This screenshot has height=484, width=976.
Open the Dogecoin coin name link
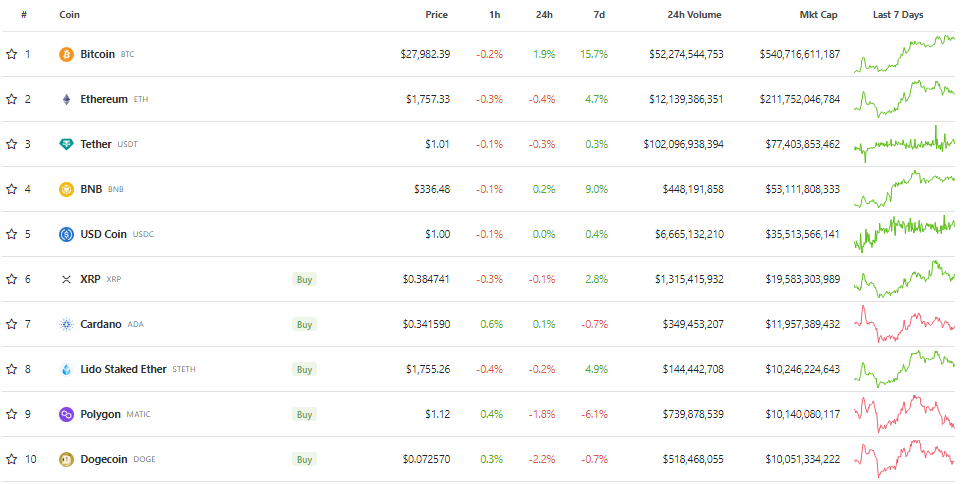[104, 459]
